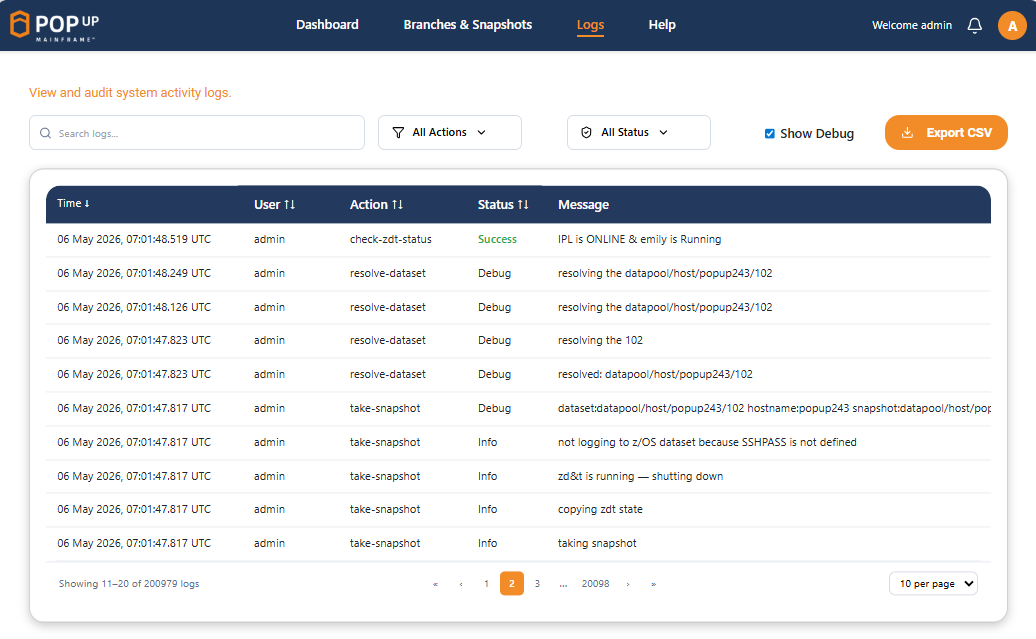Jump to the last page of logs

coord(653,584)
